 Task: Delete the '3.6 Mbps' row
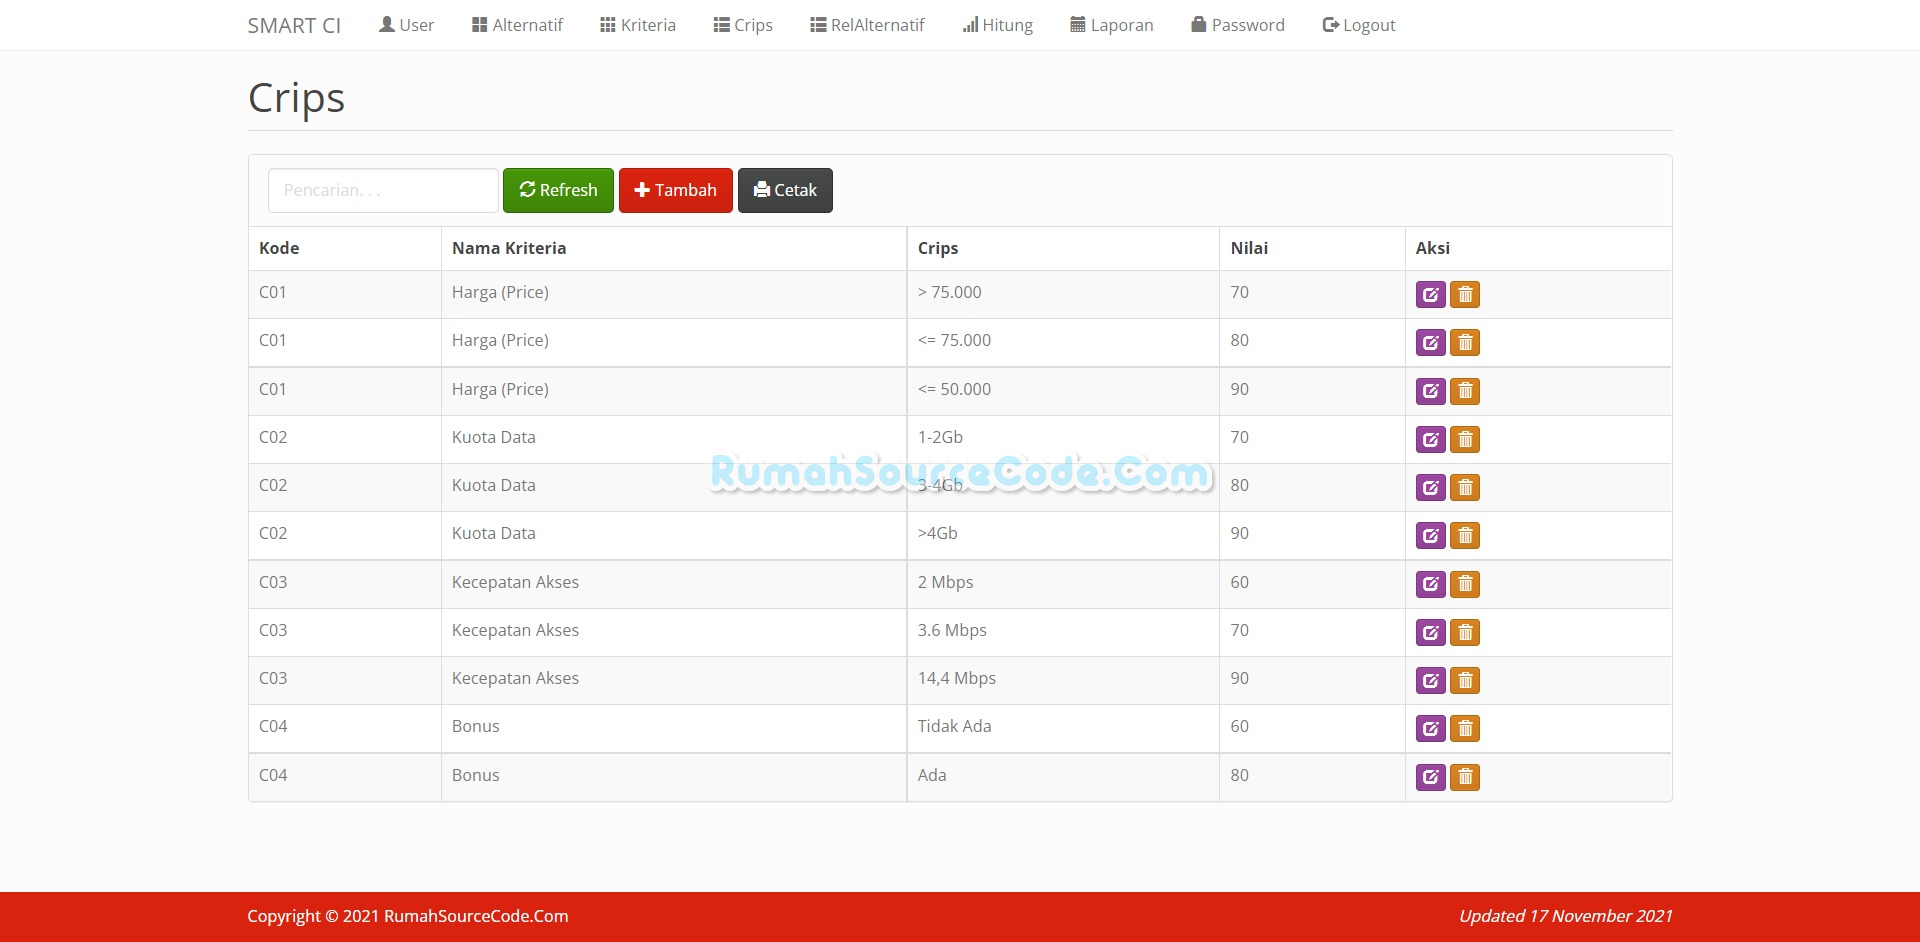coord(1464,632)
